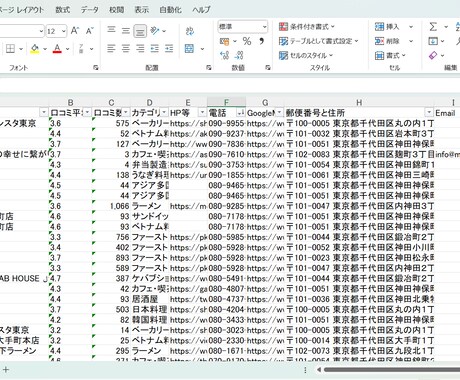The width and height of the screenshot is (460, 380).
Task: Open the 標準 number format combo box
Action: (243, 27)
